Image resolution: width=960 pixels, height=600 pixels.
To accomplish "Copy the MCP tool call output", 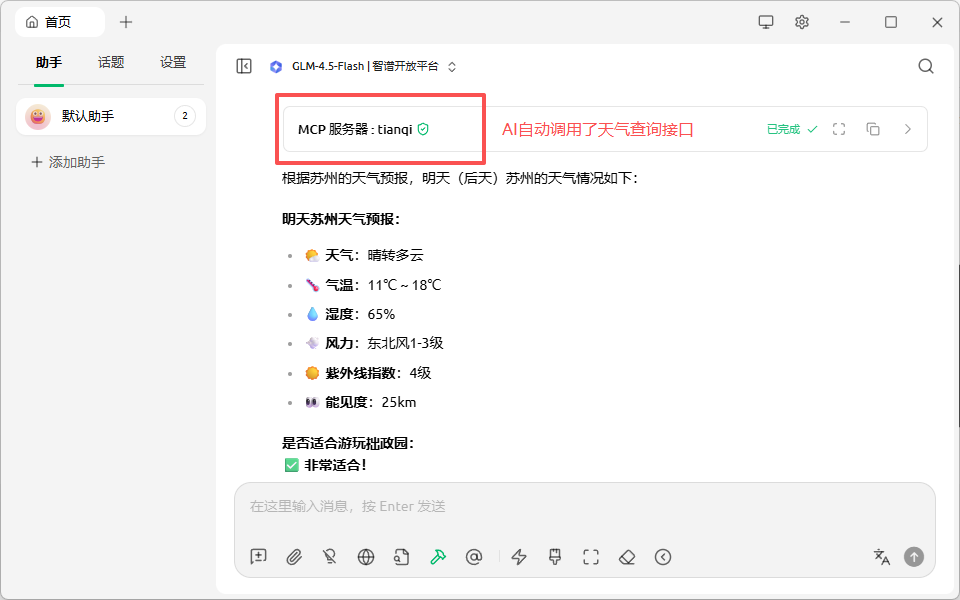I will 872,129.
